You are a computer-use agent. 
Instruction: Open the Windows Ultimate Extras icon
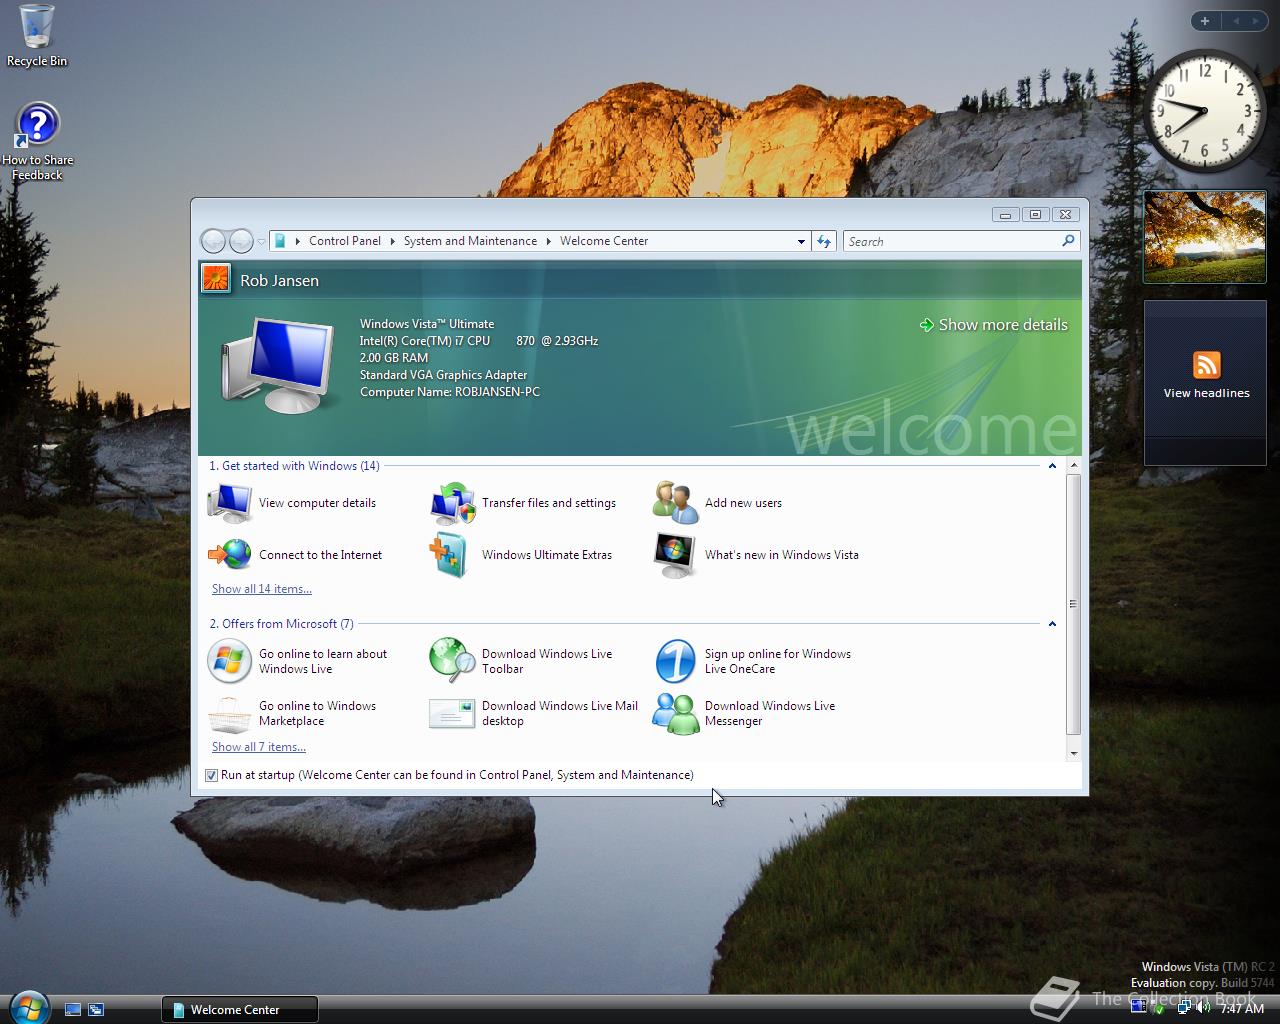449,555
